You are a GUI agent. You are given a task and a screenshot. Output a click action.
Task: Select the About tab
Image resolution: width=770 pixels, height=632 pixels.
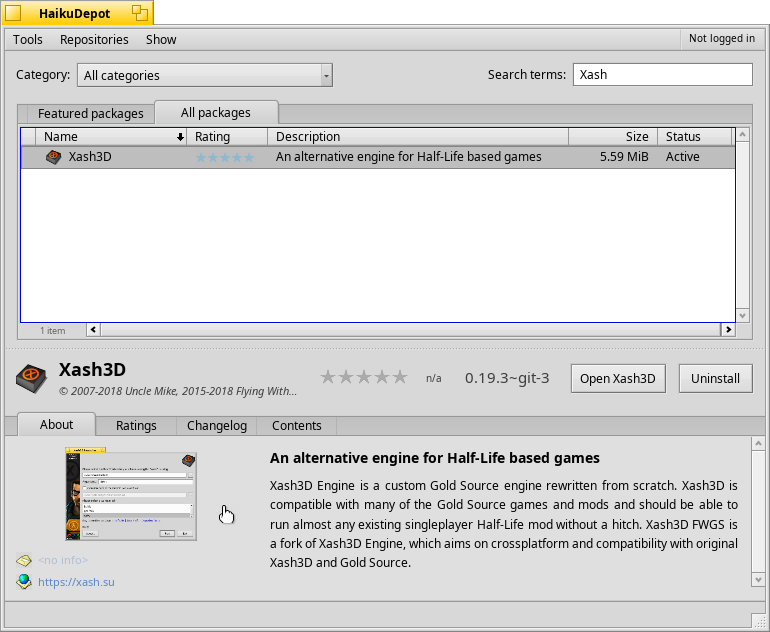56,424
